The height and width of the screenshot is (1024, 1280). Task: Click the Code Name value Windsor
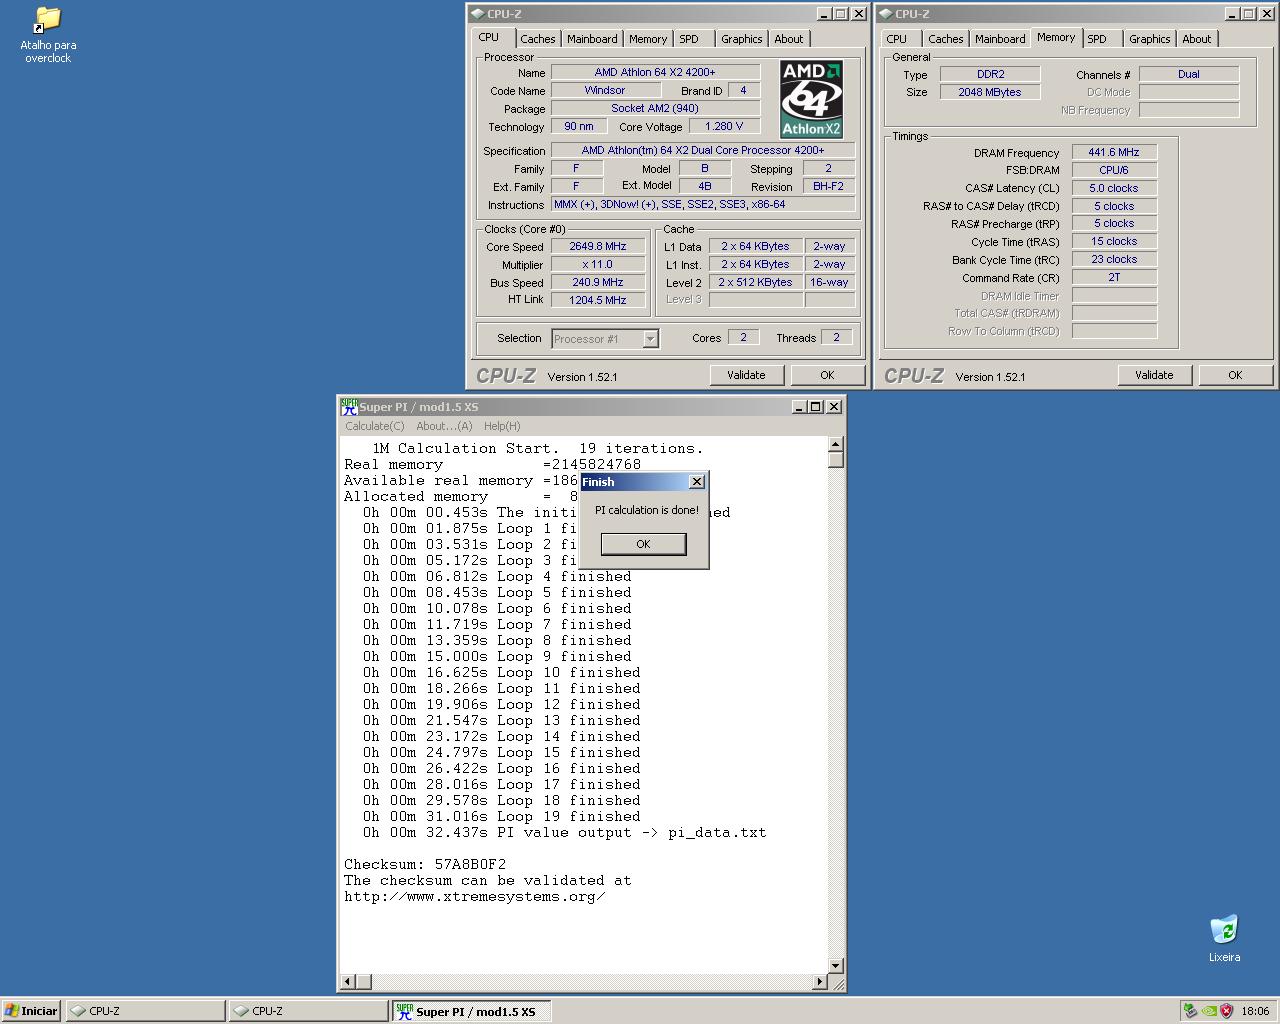605,90
